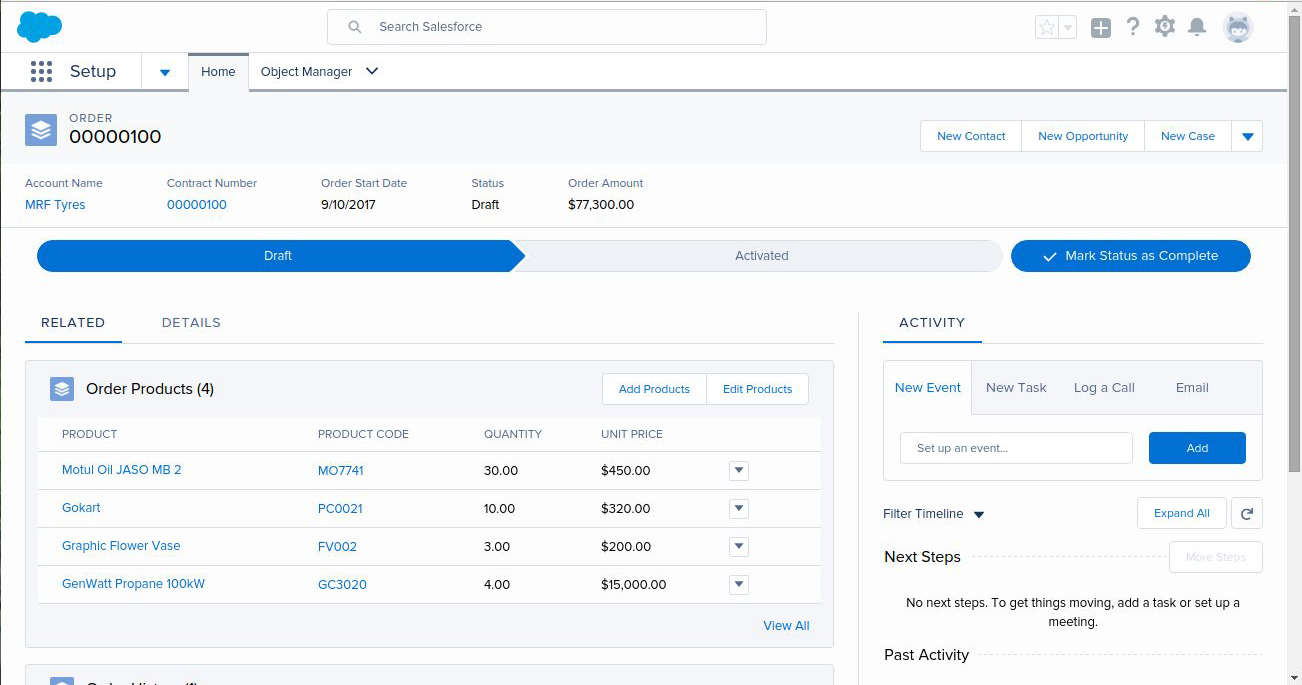
Task: Click the New Case button
Action: (x=1188, y=136)
